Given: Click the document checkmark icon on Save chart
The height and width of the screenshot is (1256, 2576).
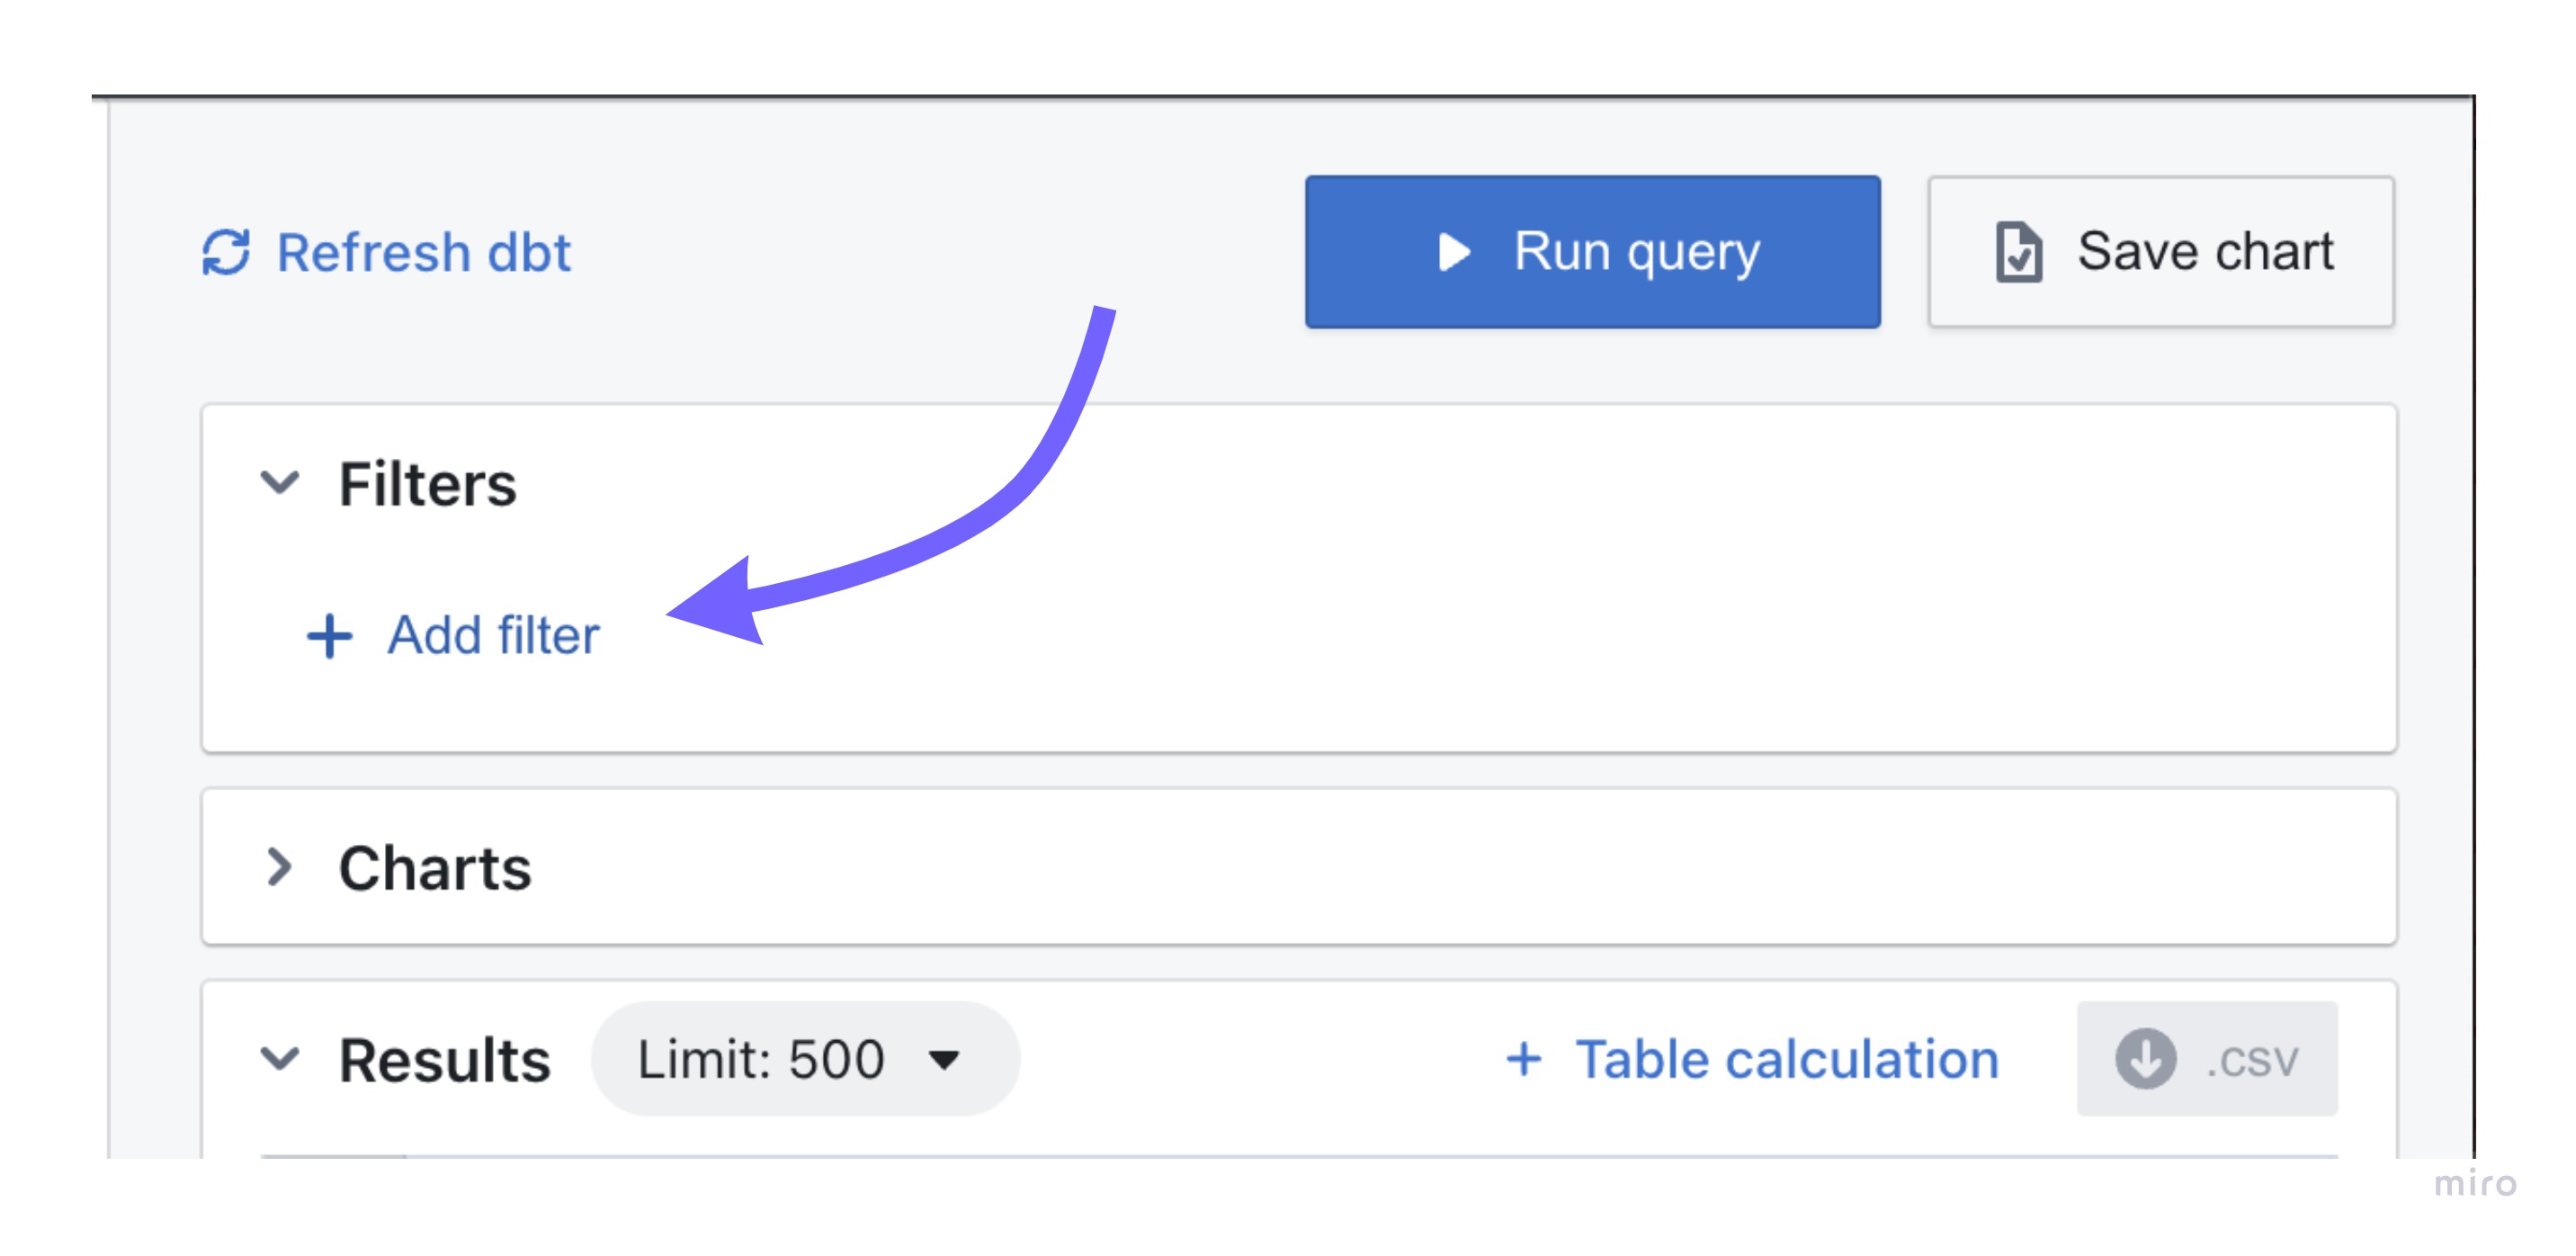Looking at the screenshot, I should pos(2019,252).
